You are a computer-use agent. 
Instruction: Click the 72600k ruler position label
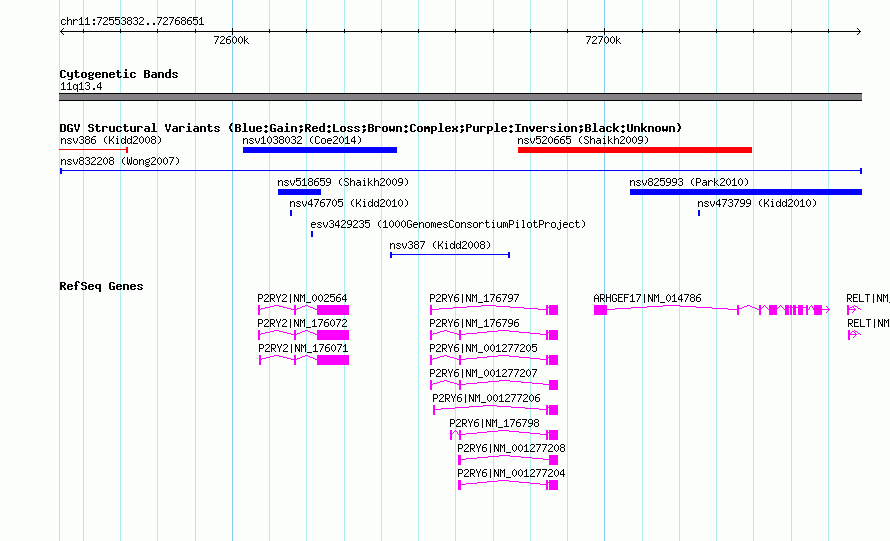pos(231,40)
